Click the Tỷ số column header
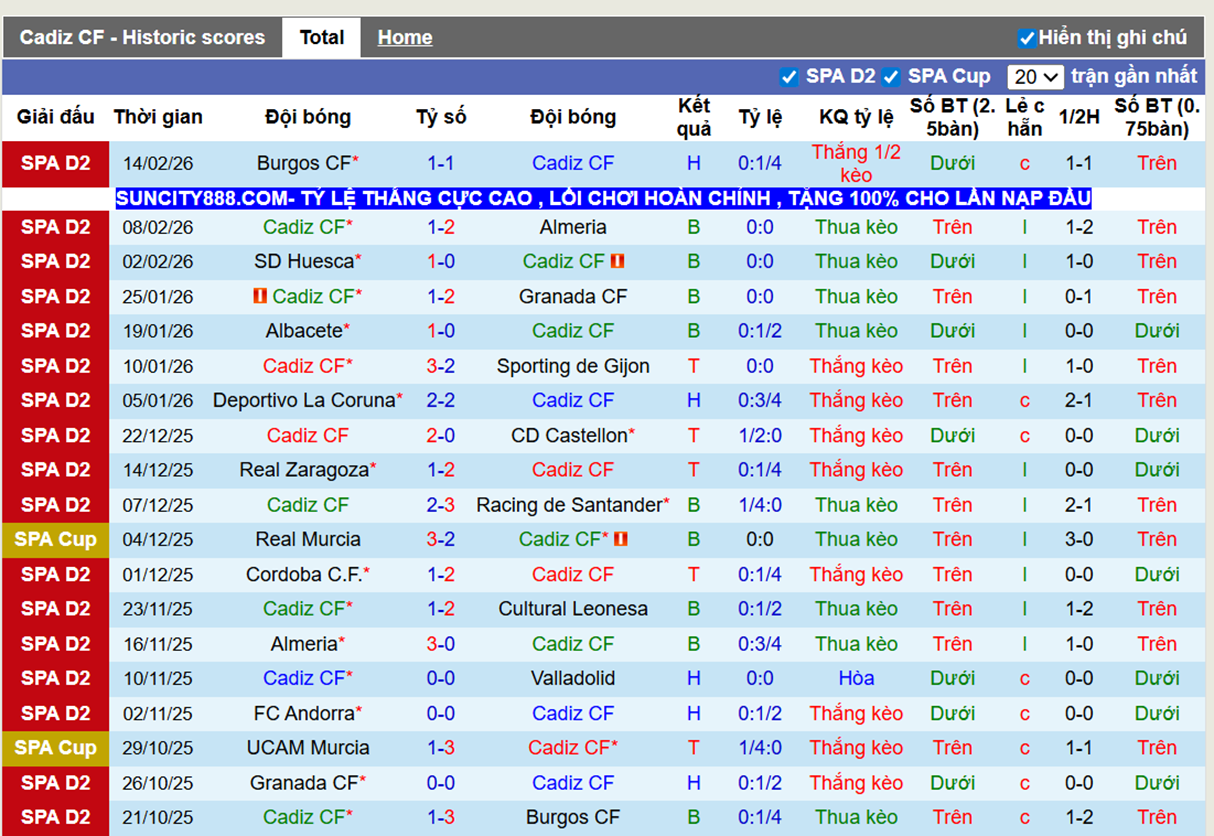Image resolution: width=1214 pixels, height=836 pixels. (x=441, y=117)
